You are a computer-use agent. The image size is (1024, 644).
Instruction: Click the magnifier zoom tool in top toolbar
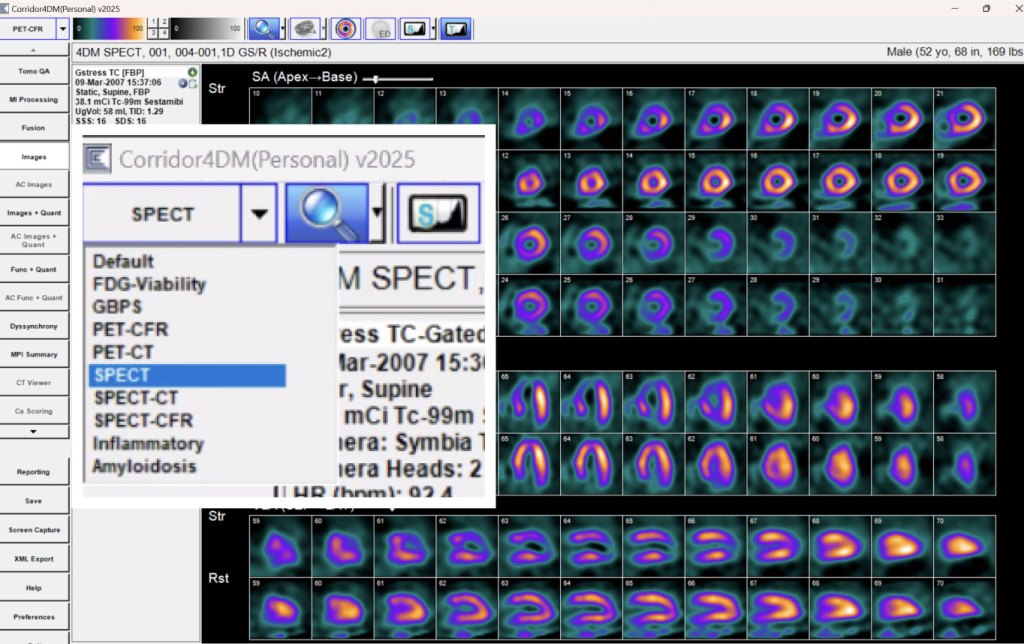click(x=263, y=28)
